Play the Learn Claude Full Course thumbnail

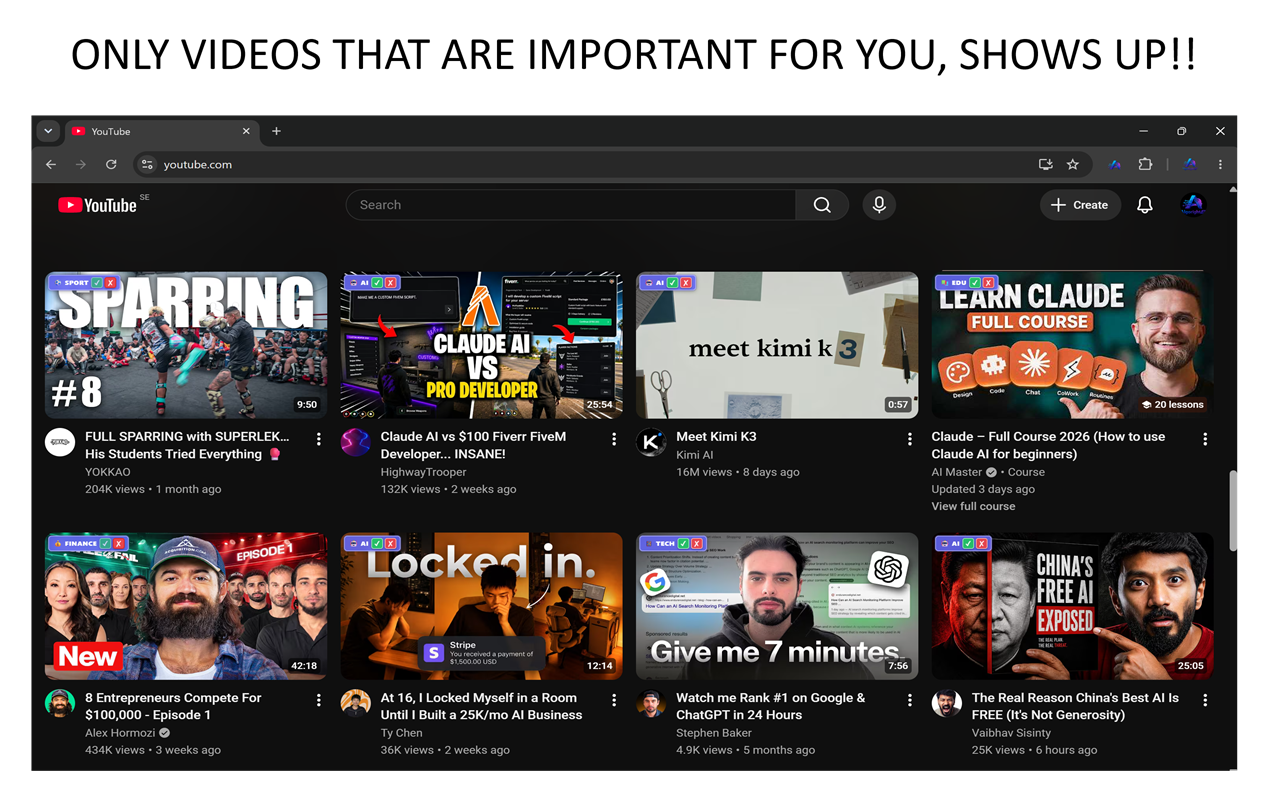point(1072,345)
